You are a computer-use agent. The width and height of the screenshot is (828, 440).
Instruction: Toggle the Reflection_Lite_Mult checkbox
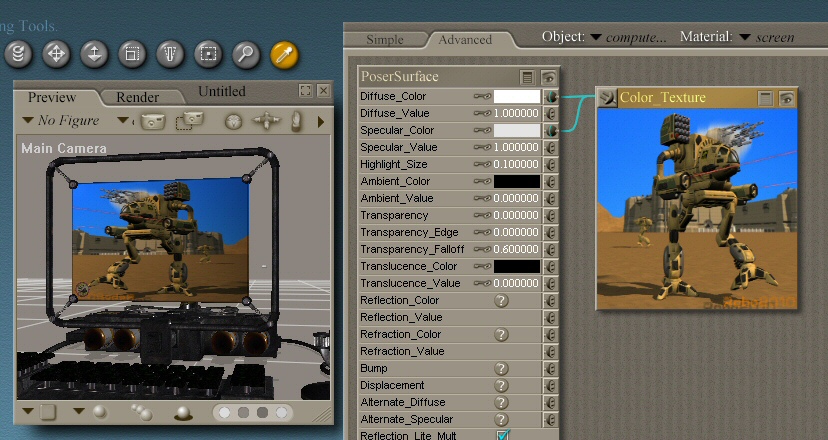click(503, 435)
